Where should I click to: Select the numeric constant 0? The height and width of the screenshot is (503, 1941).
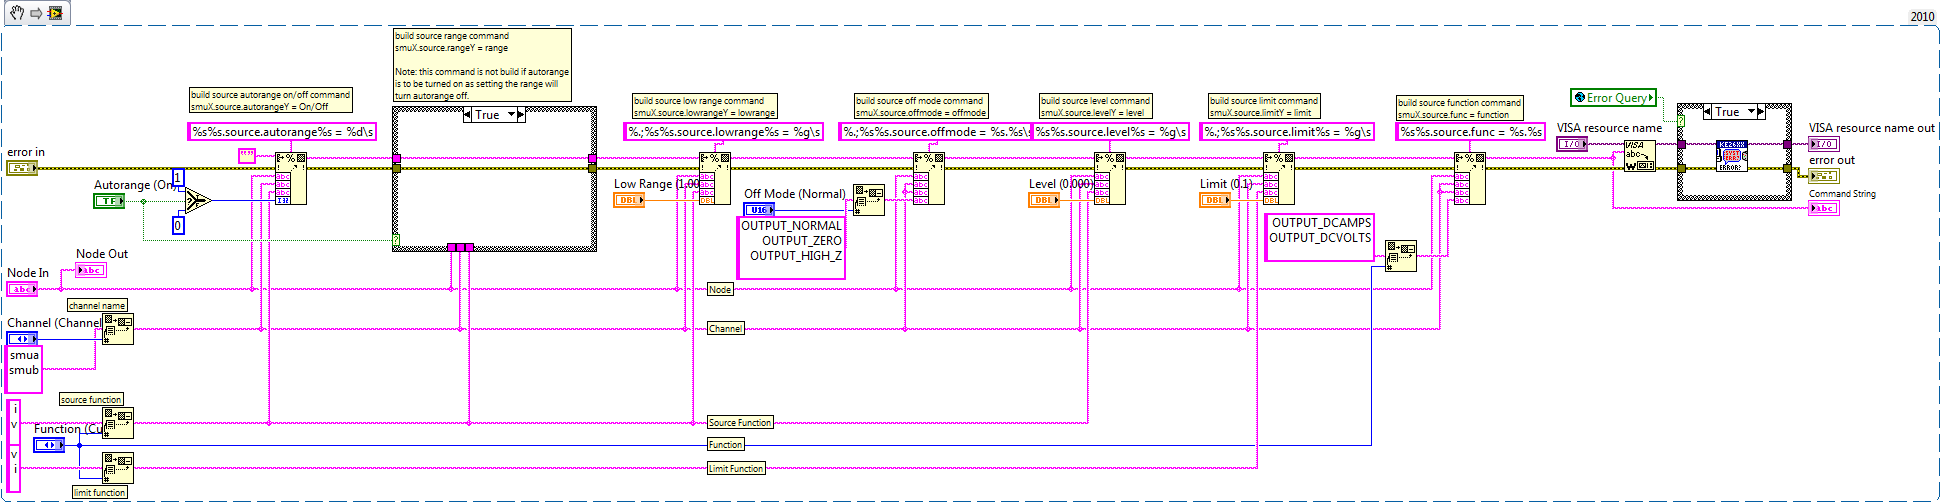[x=178, y=226]
